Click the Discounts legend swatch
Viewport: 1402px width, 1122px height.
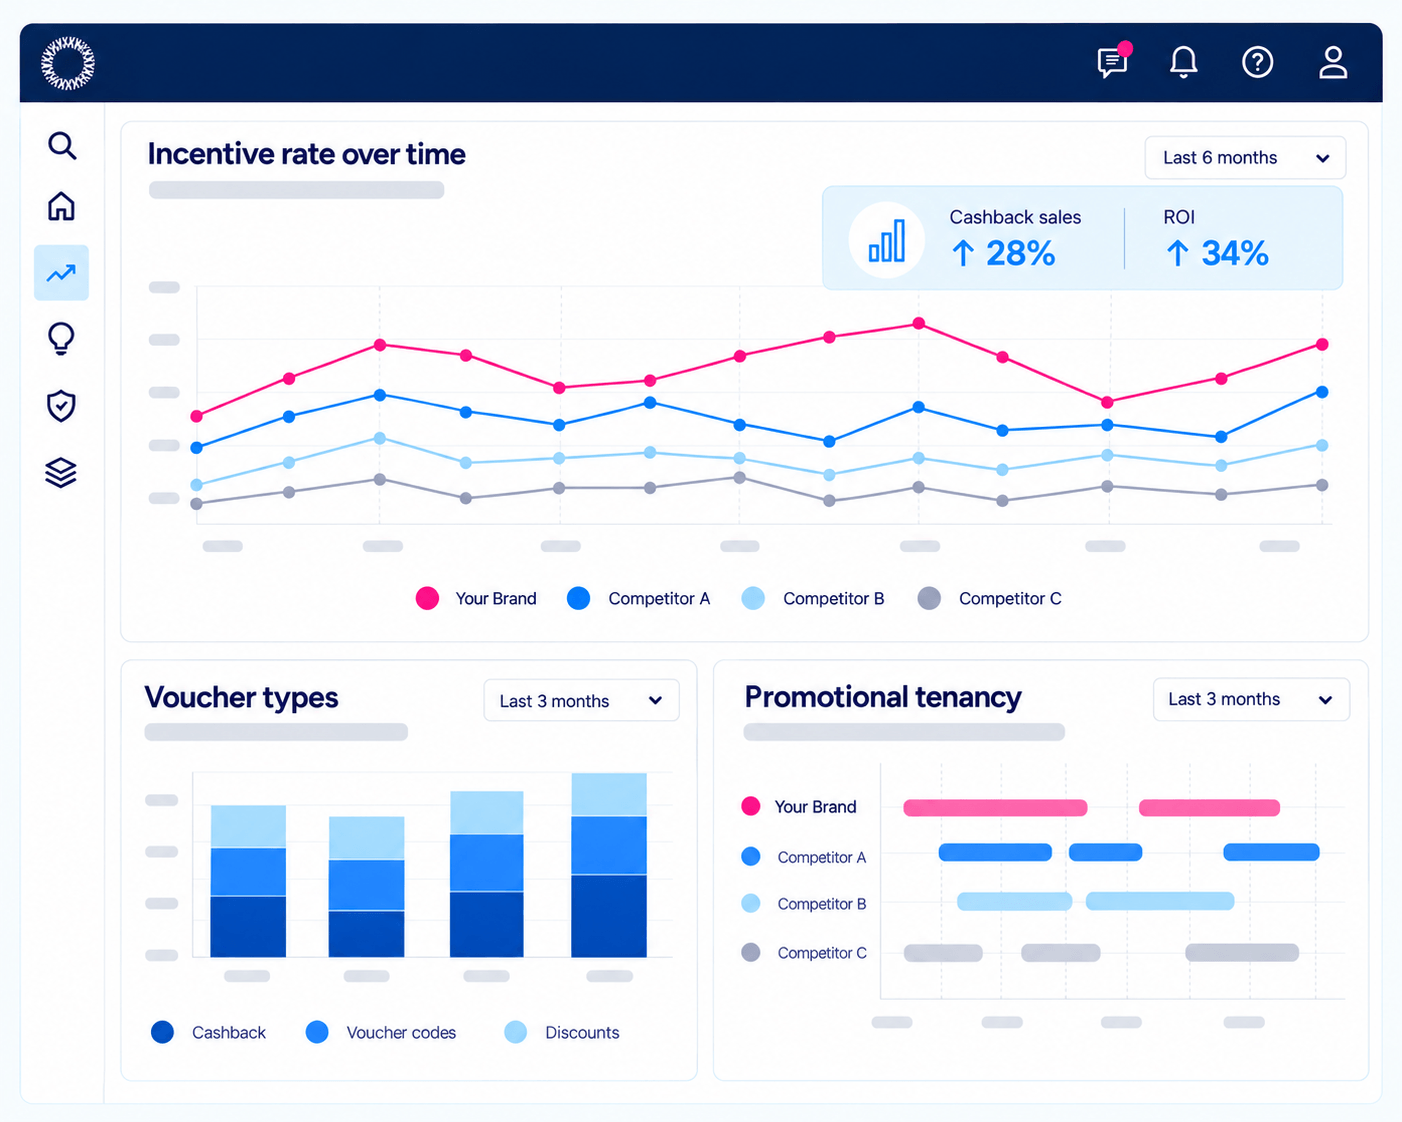tap(515, 1032)
